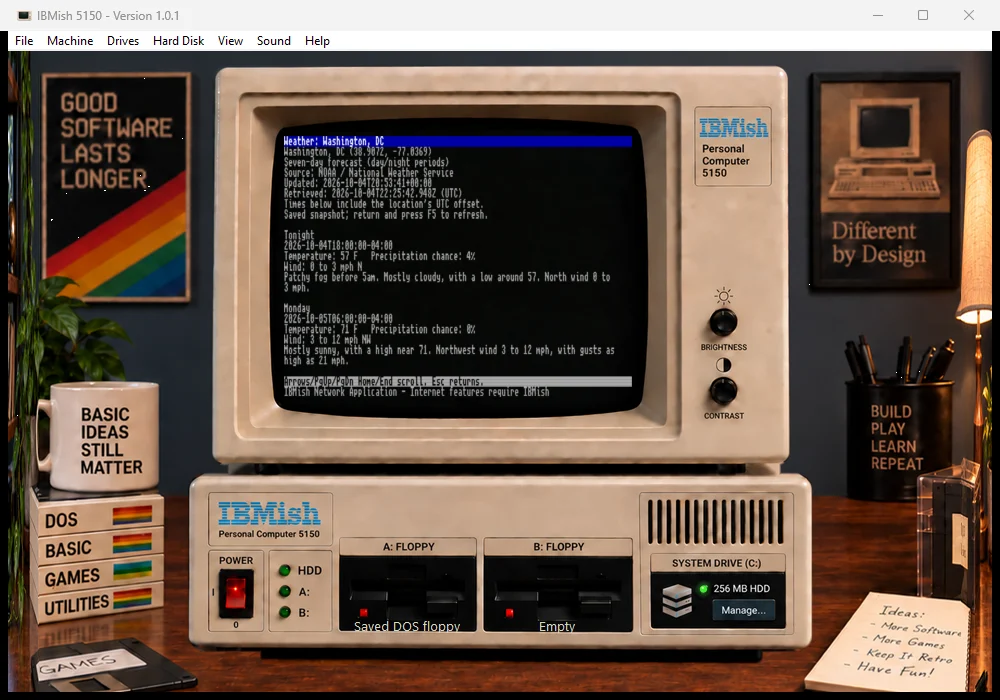Click the Manage... button for system drive

[743, 610]
